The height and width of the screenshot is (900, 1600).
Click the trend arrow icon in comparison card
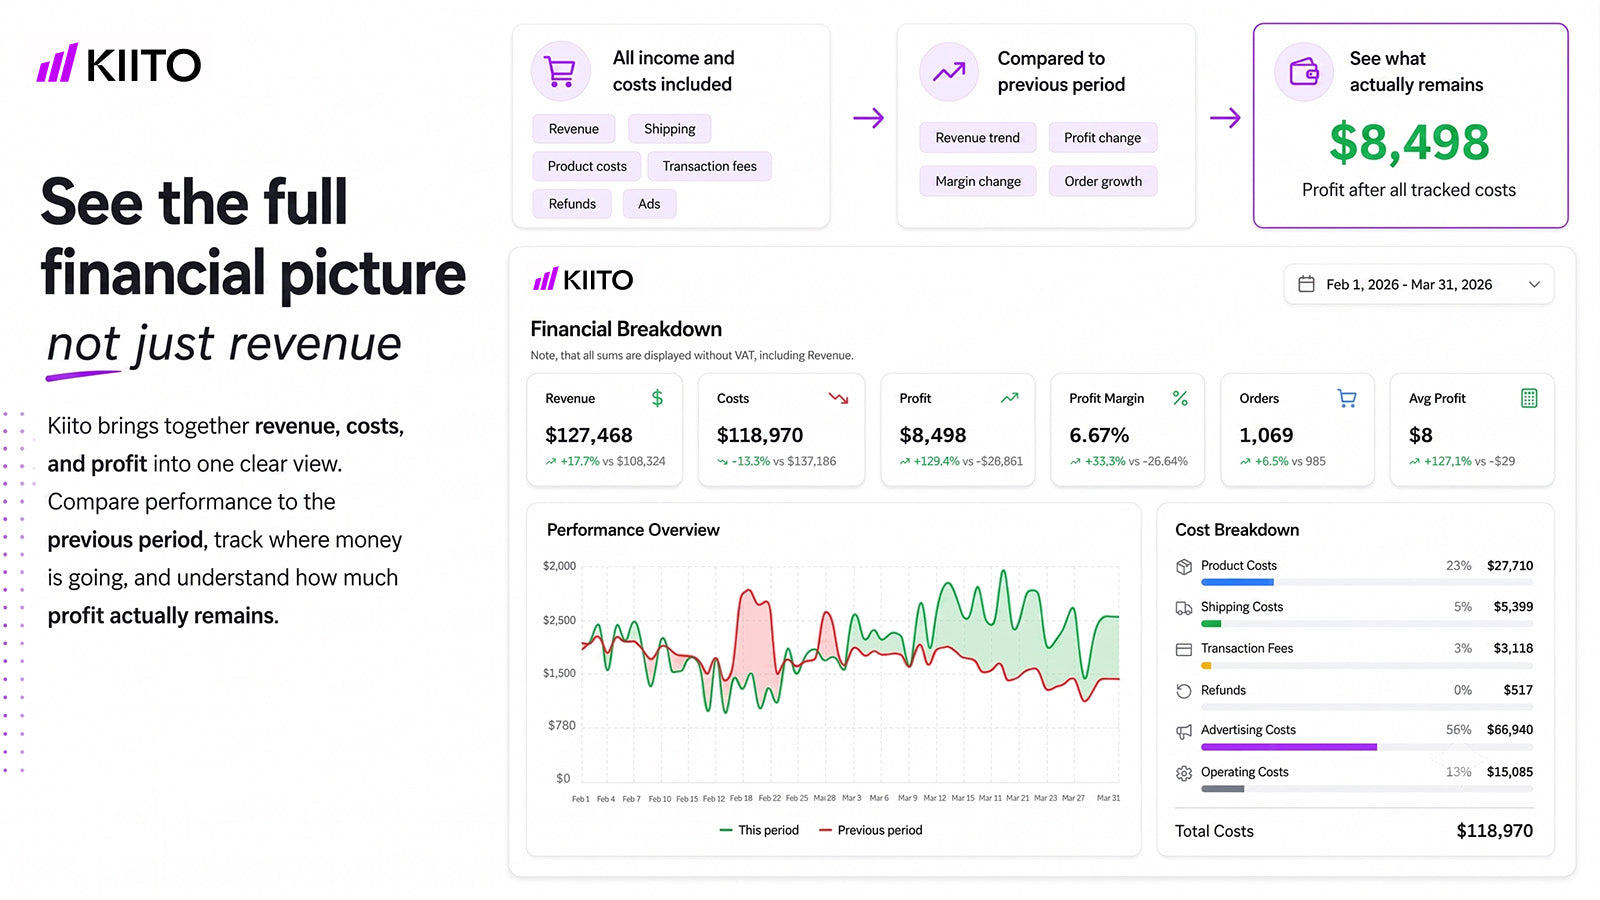tap(949, 72)
